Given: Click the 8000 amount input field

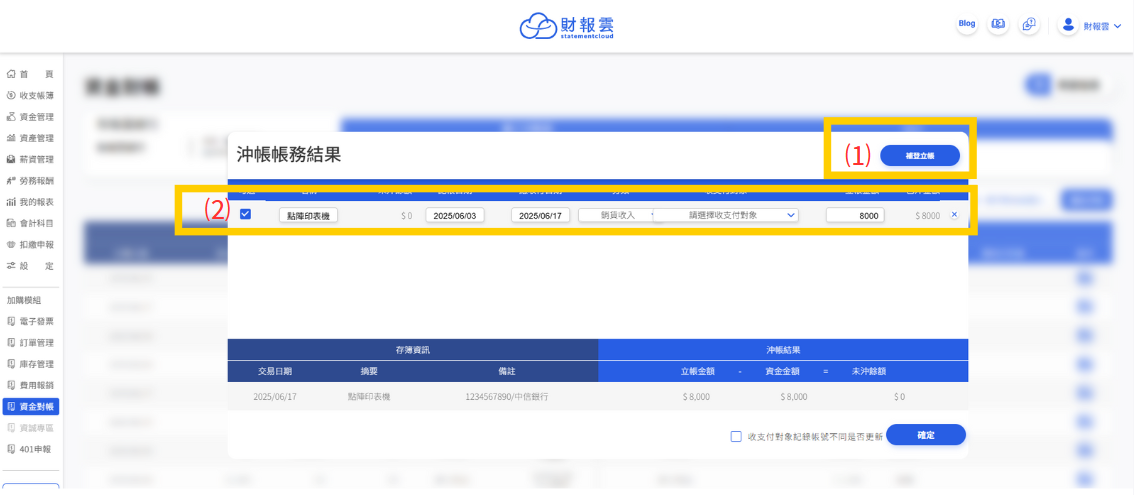Looking at the screenshot, I should click(x=854, y=215).
